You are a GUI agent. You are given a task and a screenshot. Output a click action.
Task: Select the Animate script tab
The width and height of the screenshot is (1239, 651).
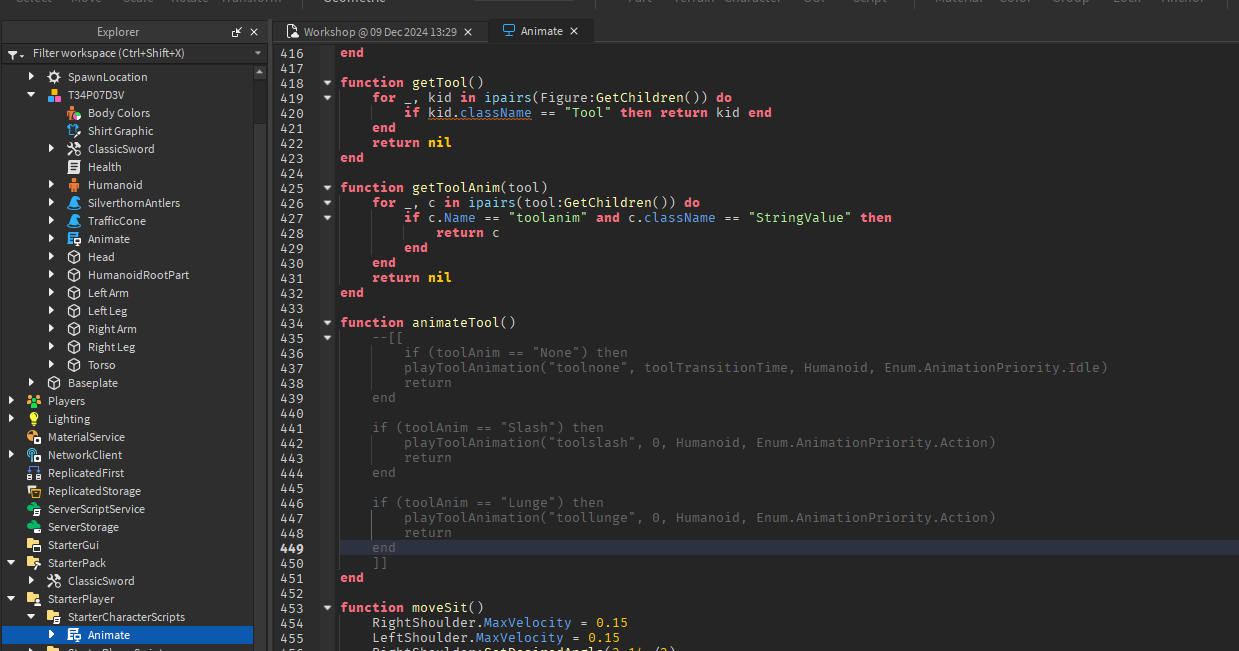pos(540,30)
